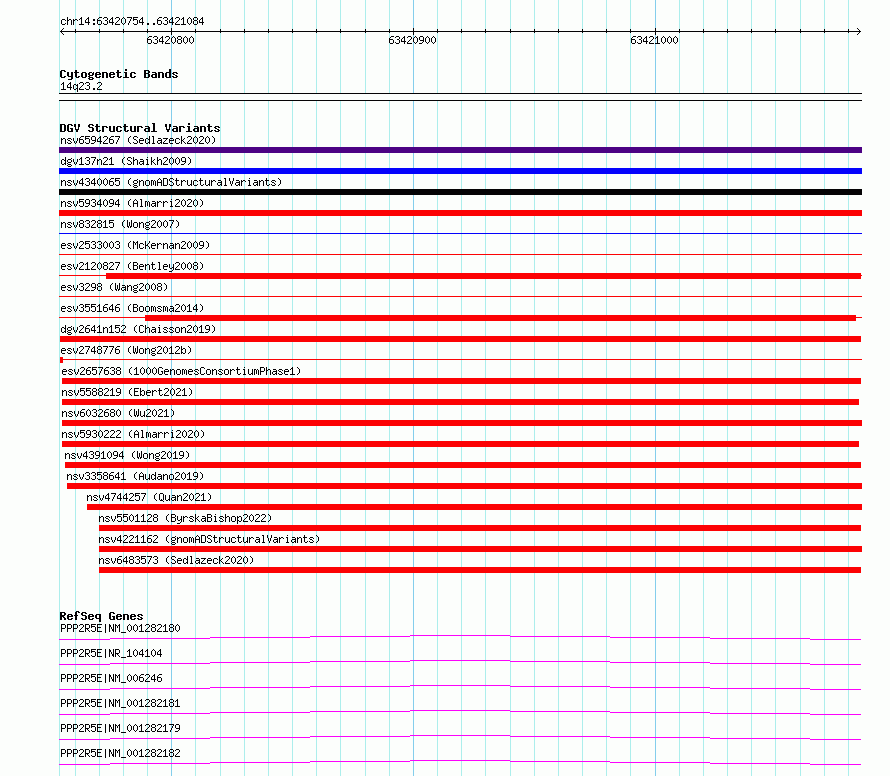The image size is (890, 776).
Task: Select variant dgv2641n152 (Chaisson2019) label
Action: [138, 329]
